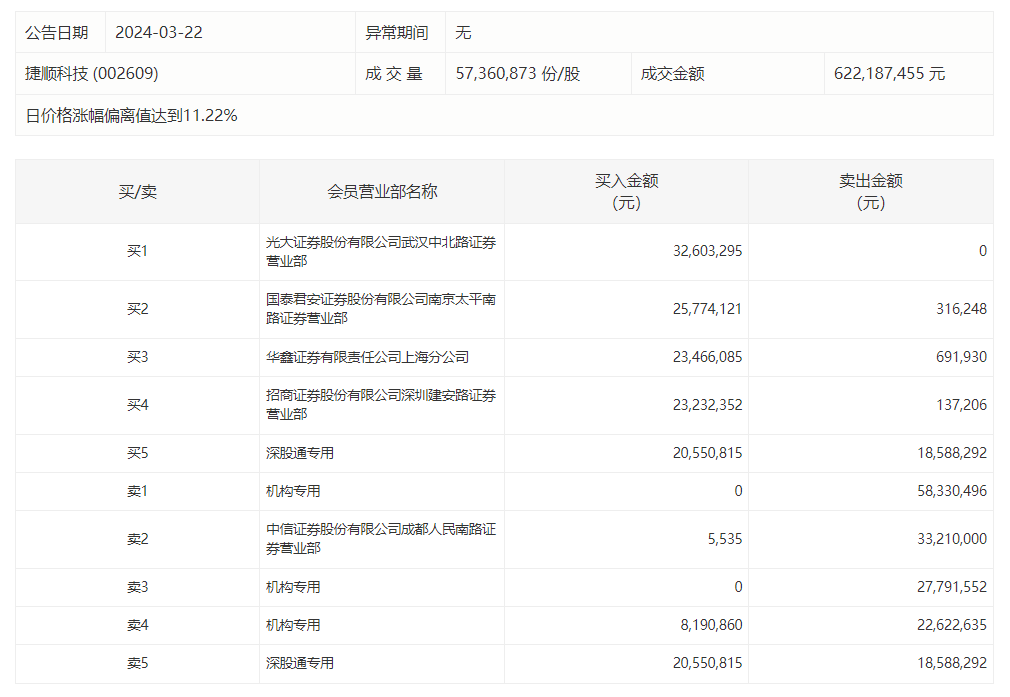Open the 捷顺科技 (002609) stock name
The image size is (1010, 697).
point(92,73)
